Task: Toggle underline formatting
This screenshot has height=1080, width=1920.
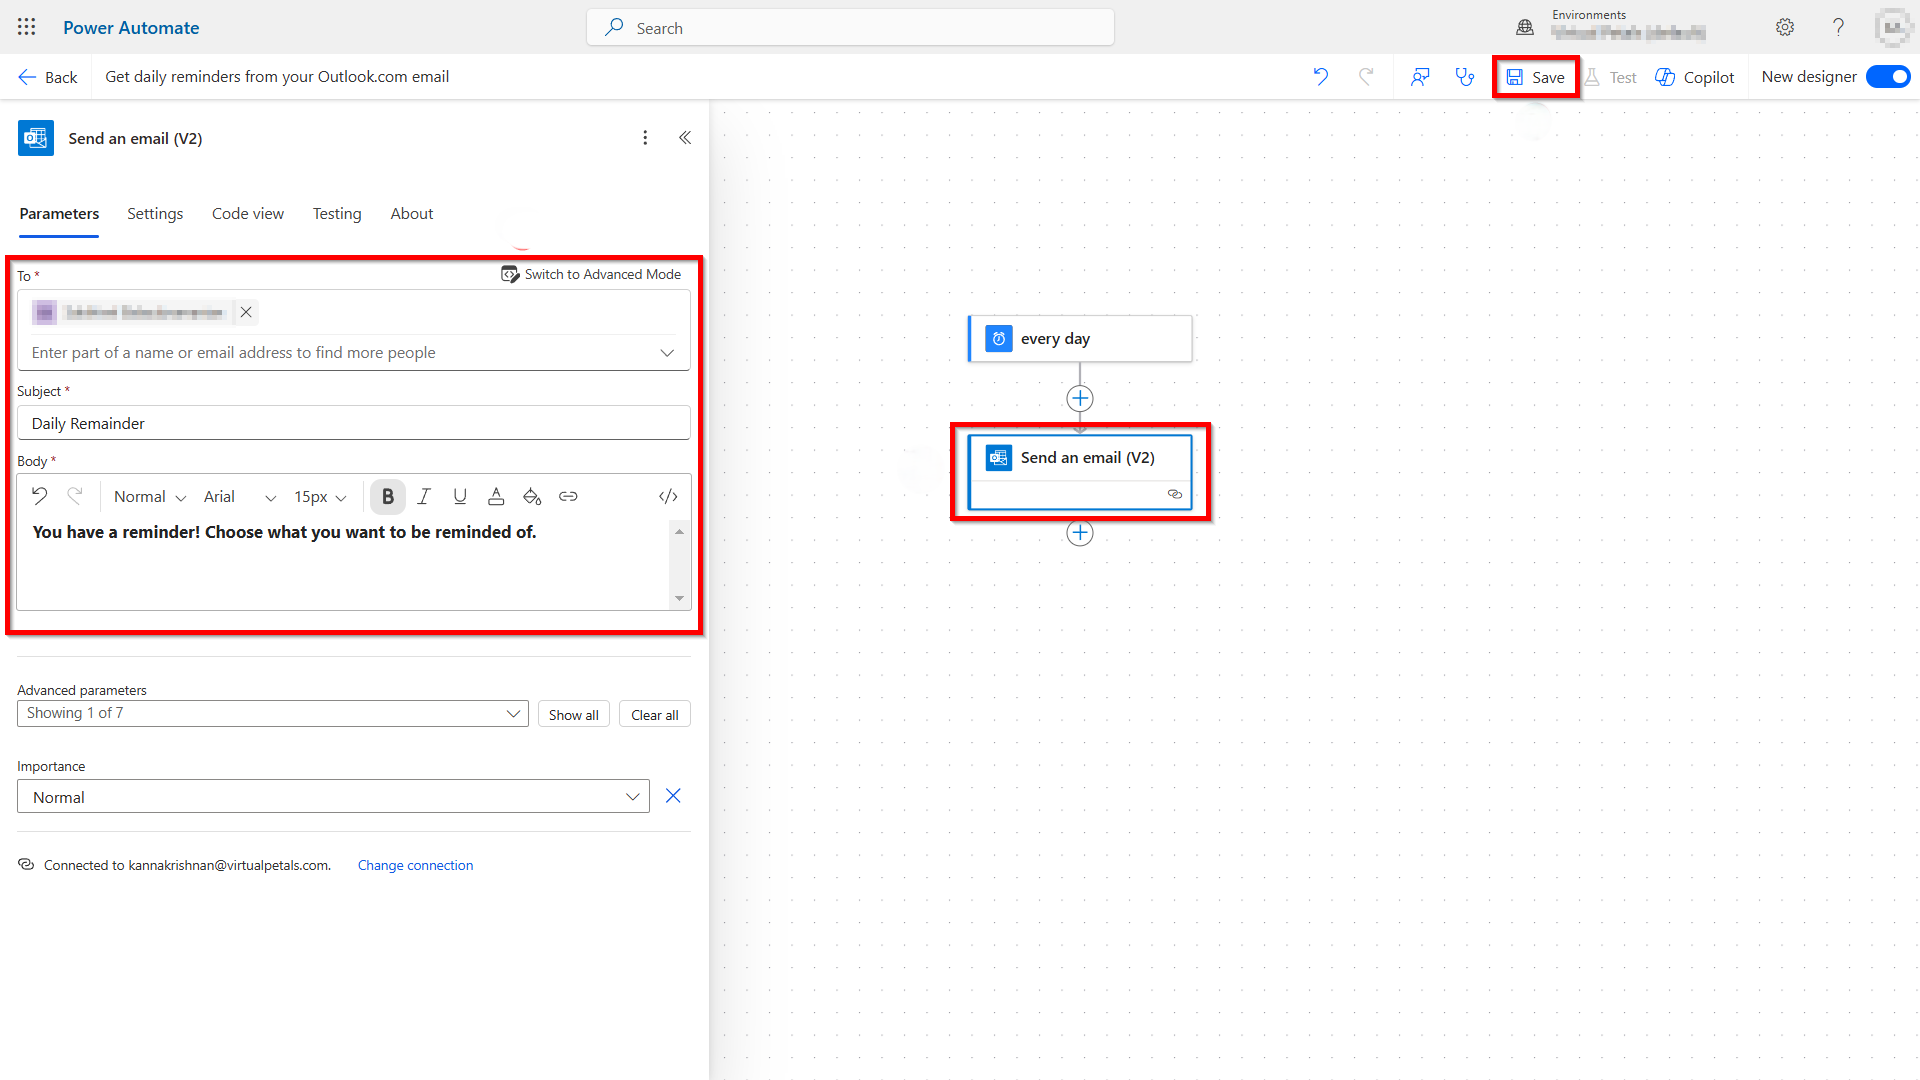Action: tap(460, 496)
